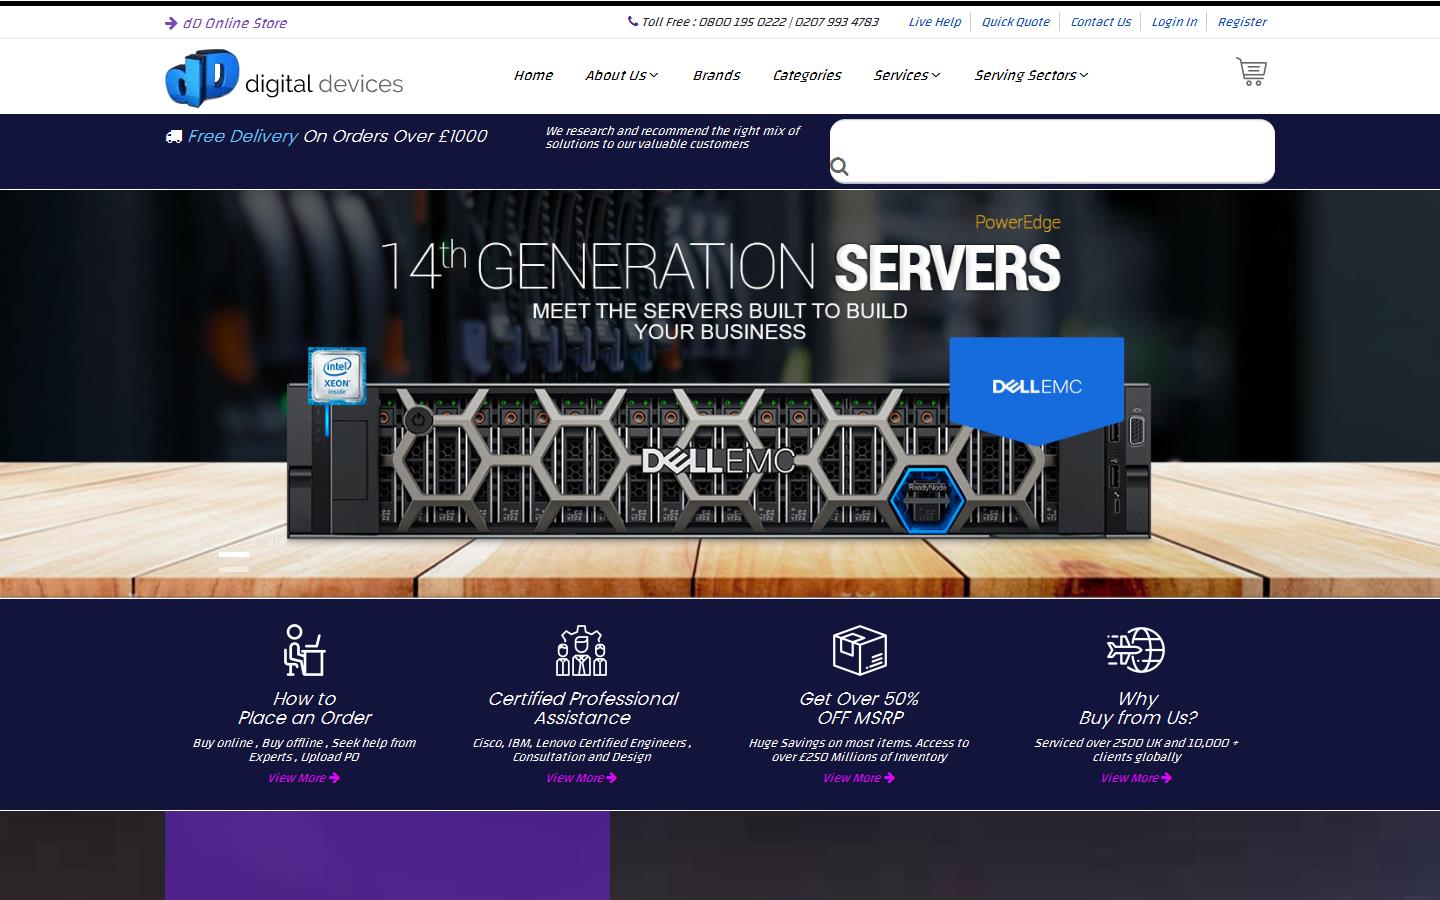Open the Categories menu

click(806, 76)
